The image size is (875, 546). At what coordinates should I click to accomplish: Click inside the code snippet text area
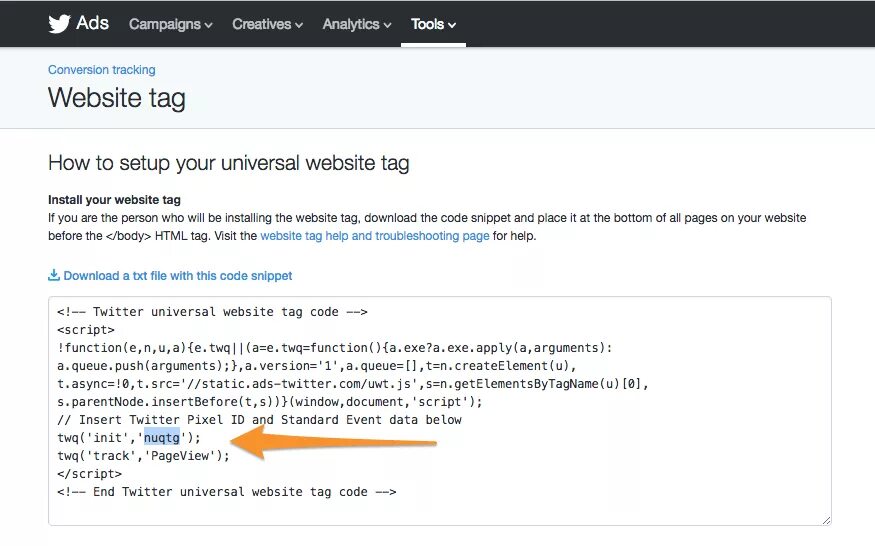440,411
